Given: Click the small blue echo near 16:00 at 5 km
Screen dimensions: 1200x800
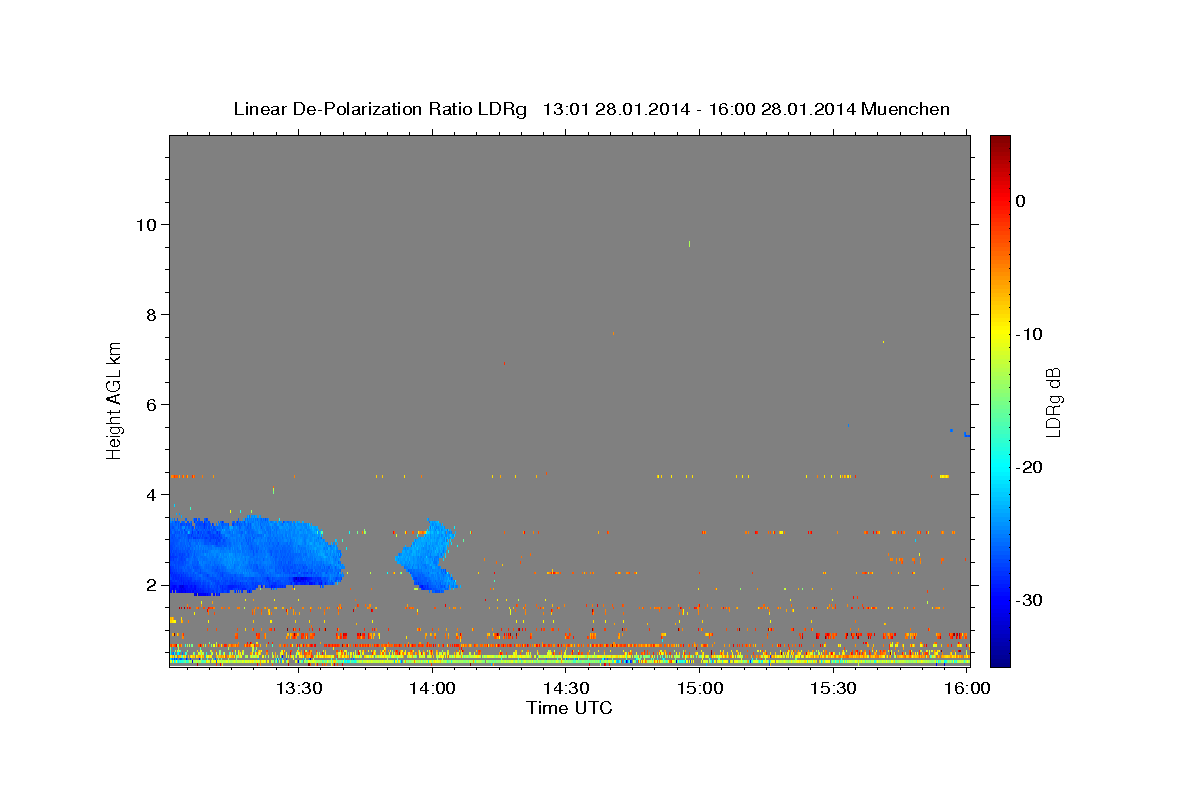Looking at the screenshot, I should tap(966, 434).
